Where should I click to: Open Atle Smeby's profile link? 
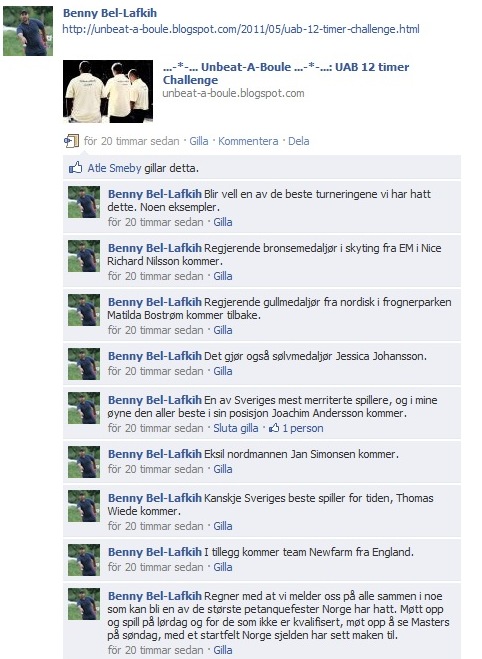click(x=114, y=168)
